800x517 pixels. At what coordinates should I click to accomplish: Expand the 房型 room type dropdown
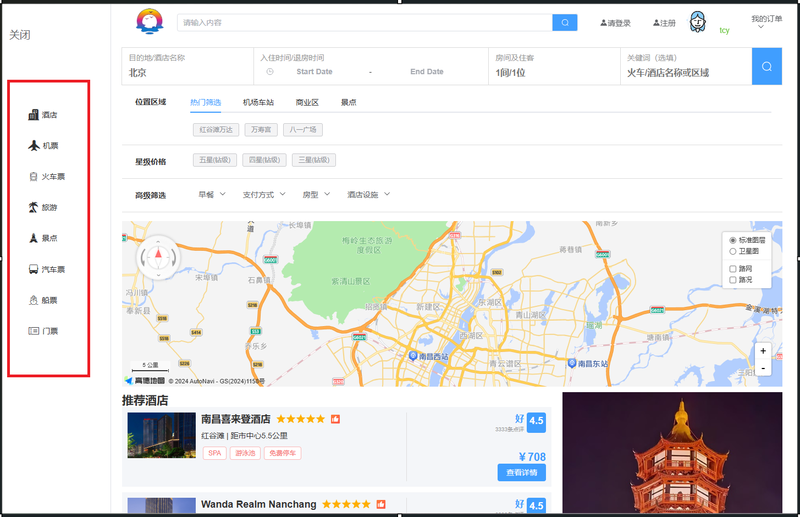(316, 194)
